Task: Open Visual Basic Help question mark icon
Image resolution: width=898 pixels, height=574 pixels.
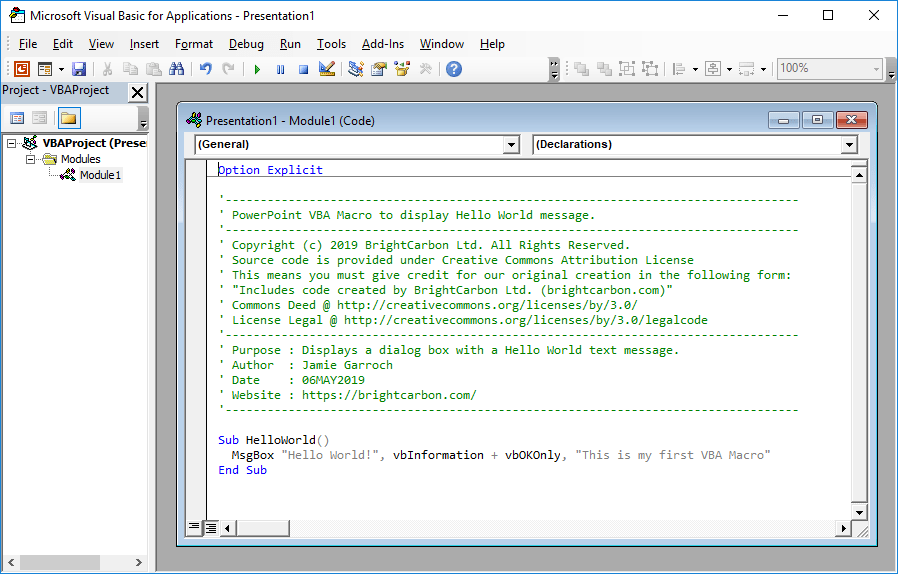Action: tap(454, 69)
